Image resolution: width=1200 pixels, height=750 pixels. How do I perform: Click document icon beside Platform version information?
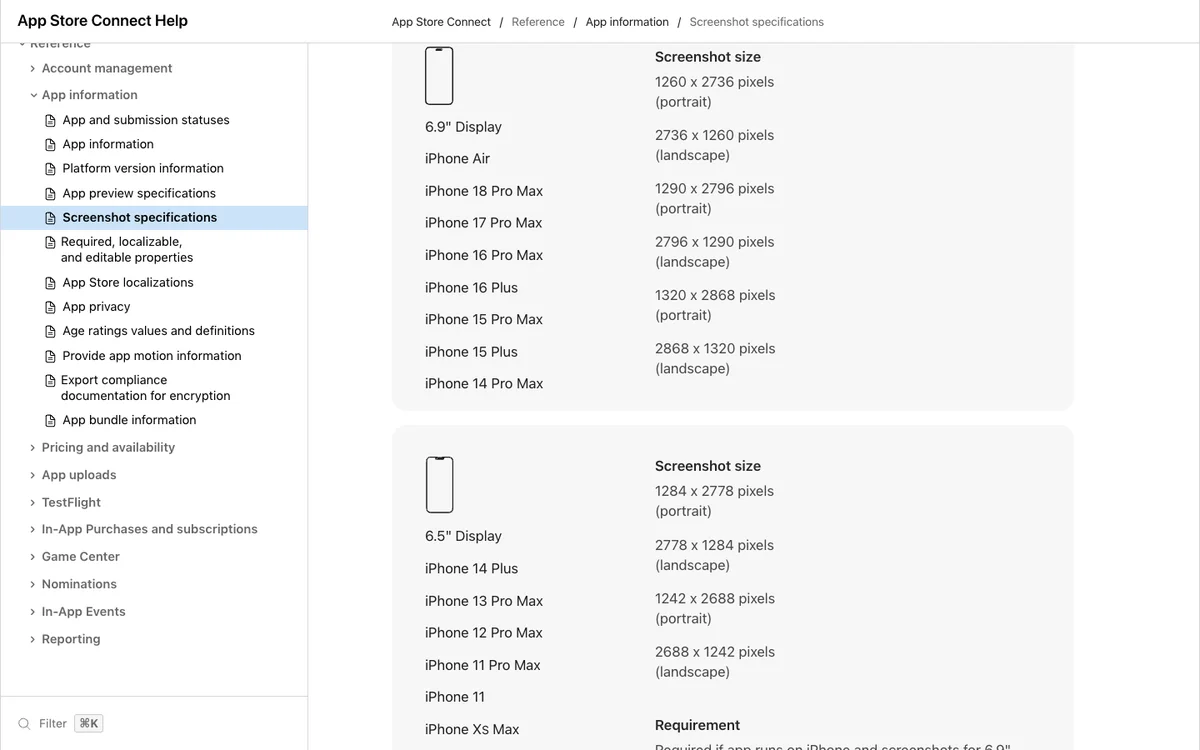tap(51, 169)
